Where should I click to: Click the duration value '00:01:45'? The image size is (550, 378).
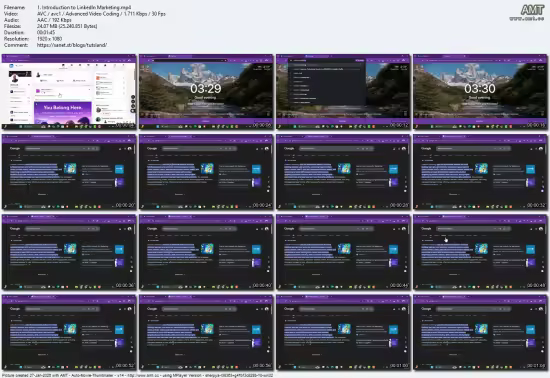point(46,33)
